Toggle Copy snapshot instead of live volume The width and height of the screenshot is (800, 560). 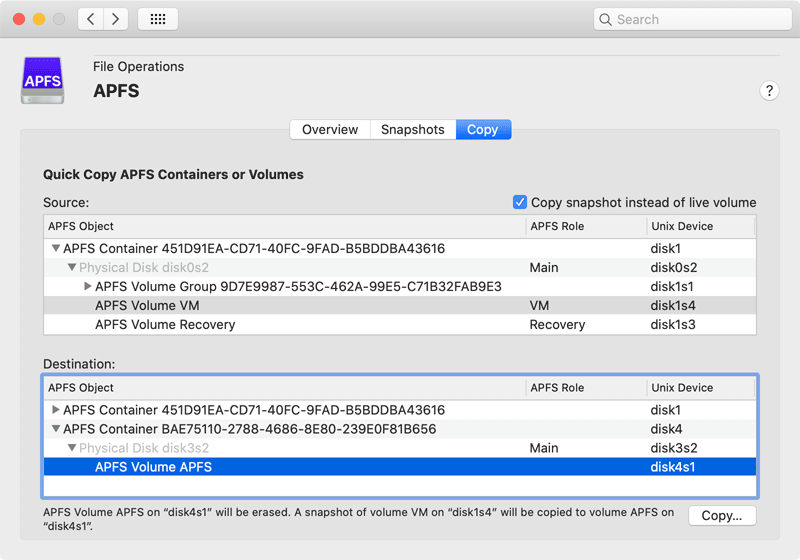click(519, 202)
